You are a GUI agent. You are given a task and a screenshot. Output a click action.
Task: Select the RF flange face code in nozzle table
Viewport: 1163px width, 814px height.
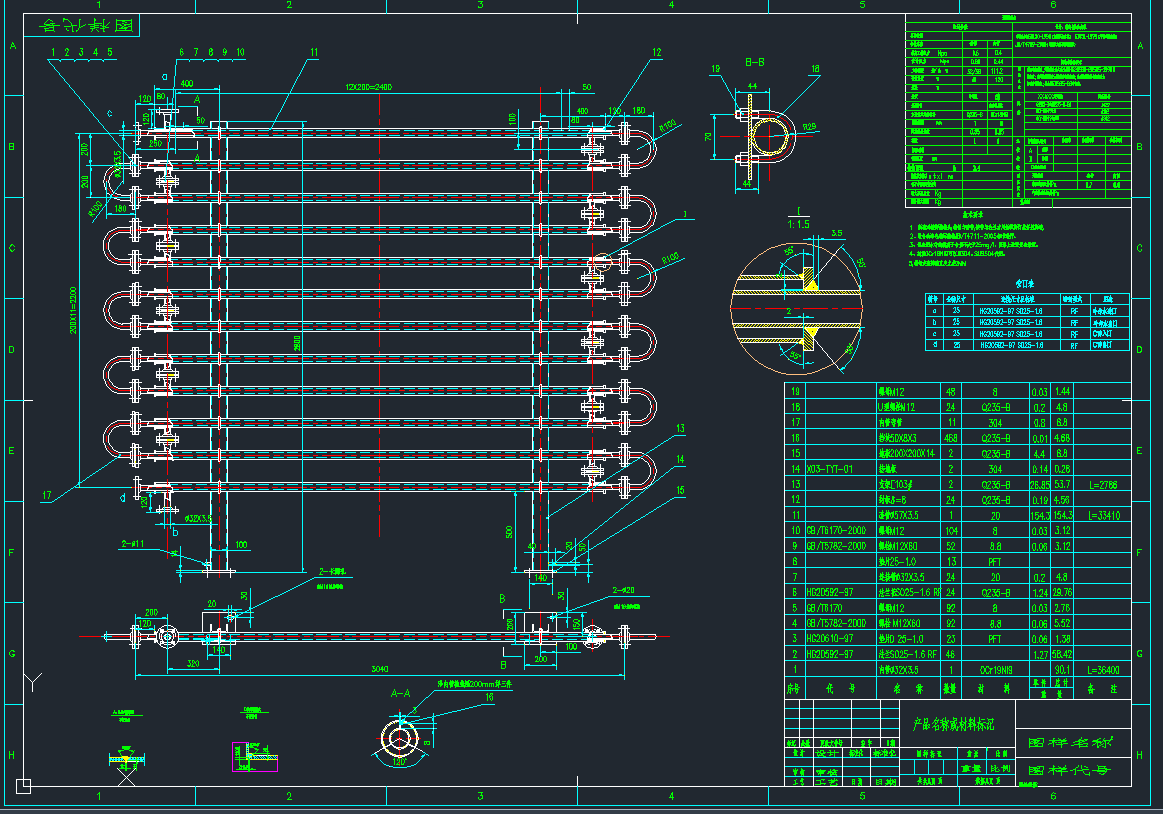point(1074,311)
